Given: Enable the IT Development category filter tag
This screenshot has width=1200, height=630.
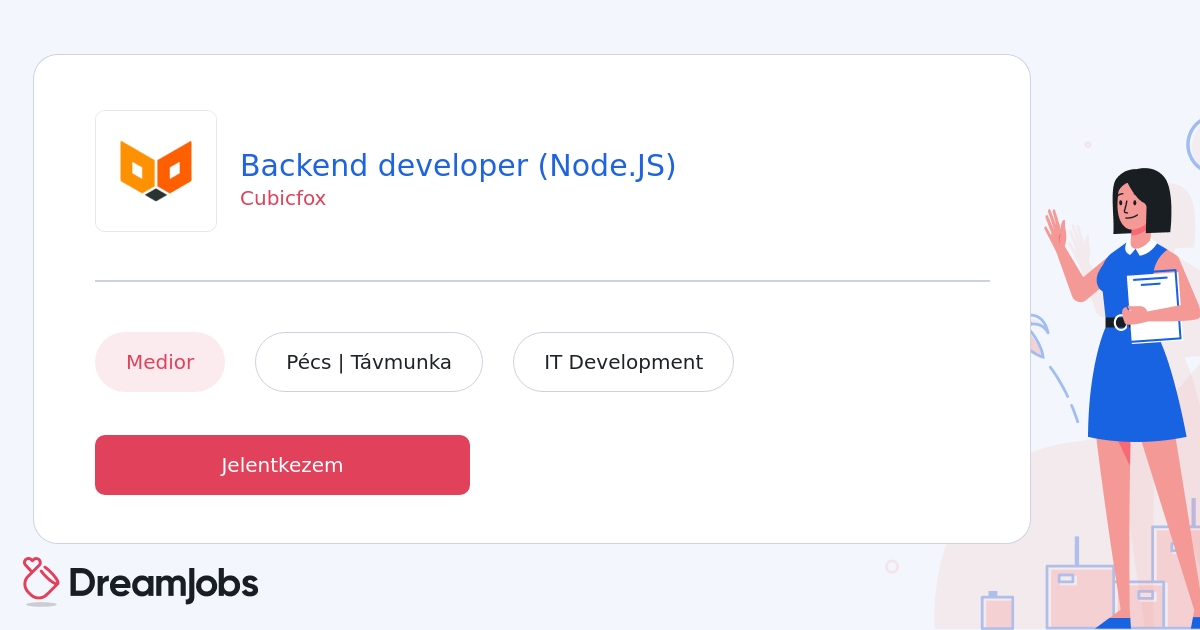Looking at the screenshot, I should pos(623,362).
